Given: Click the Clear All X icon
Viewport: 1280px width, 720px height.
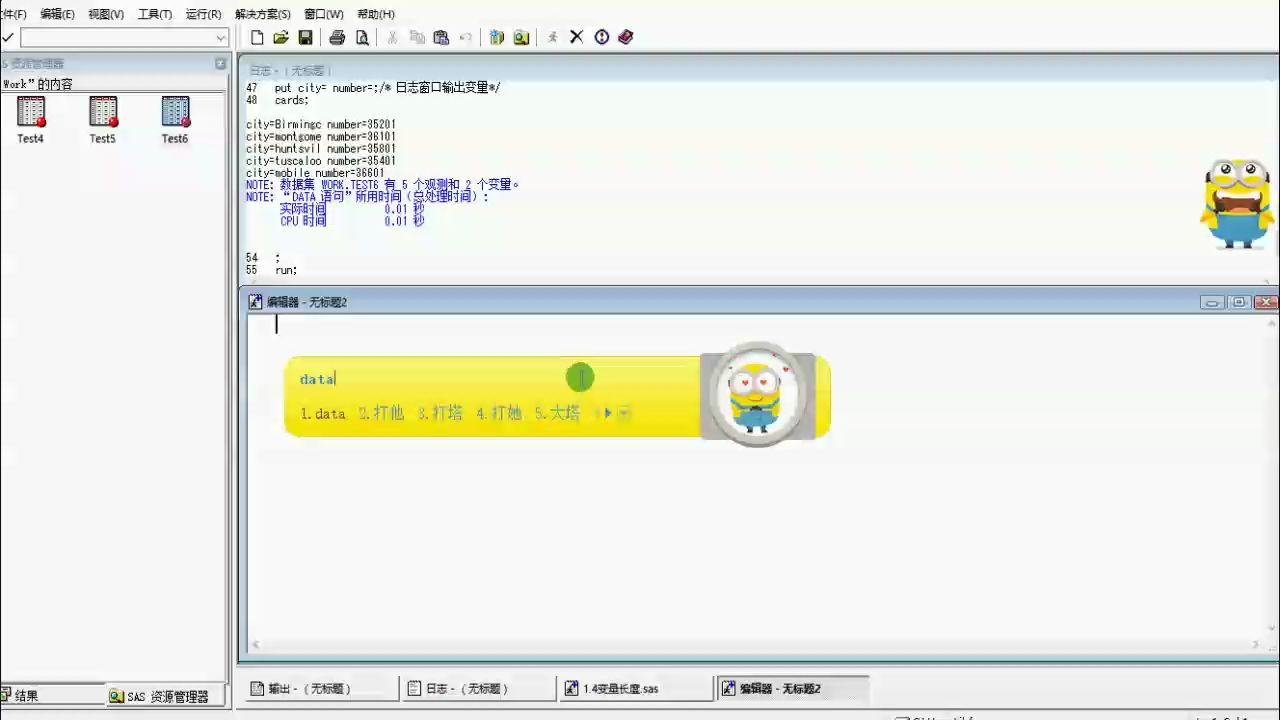Looking at the screenshot, I should tap(577, 37).
